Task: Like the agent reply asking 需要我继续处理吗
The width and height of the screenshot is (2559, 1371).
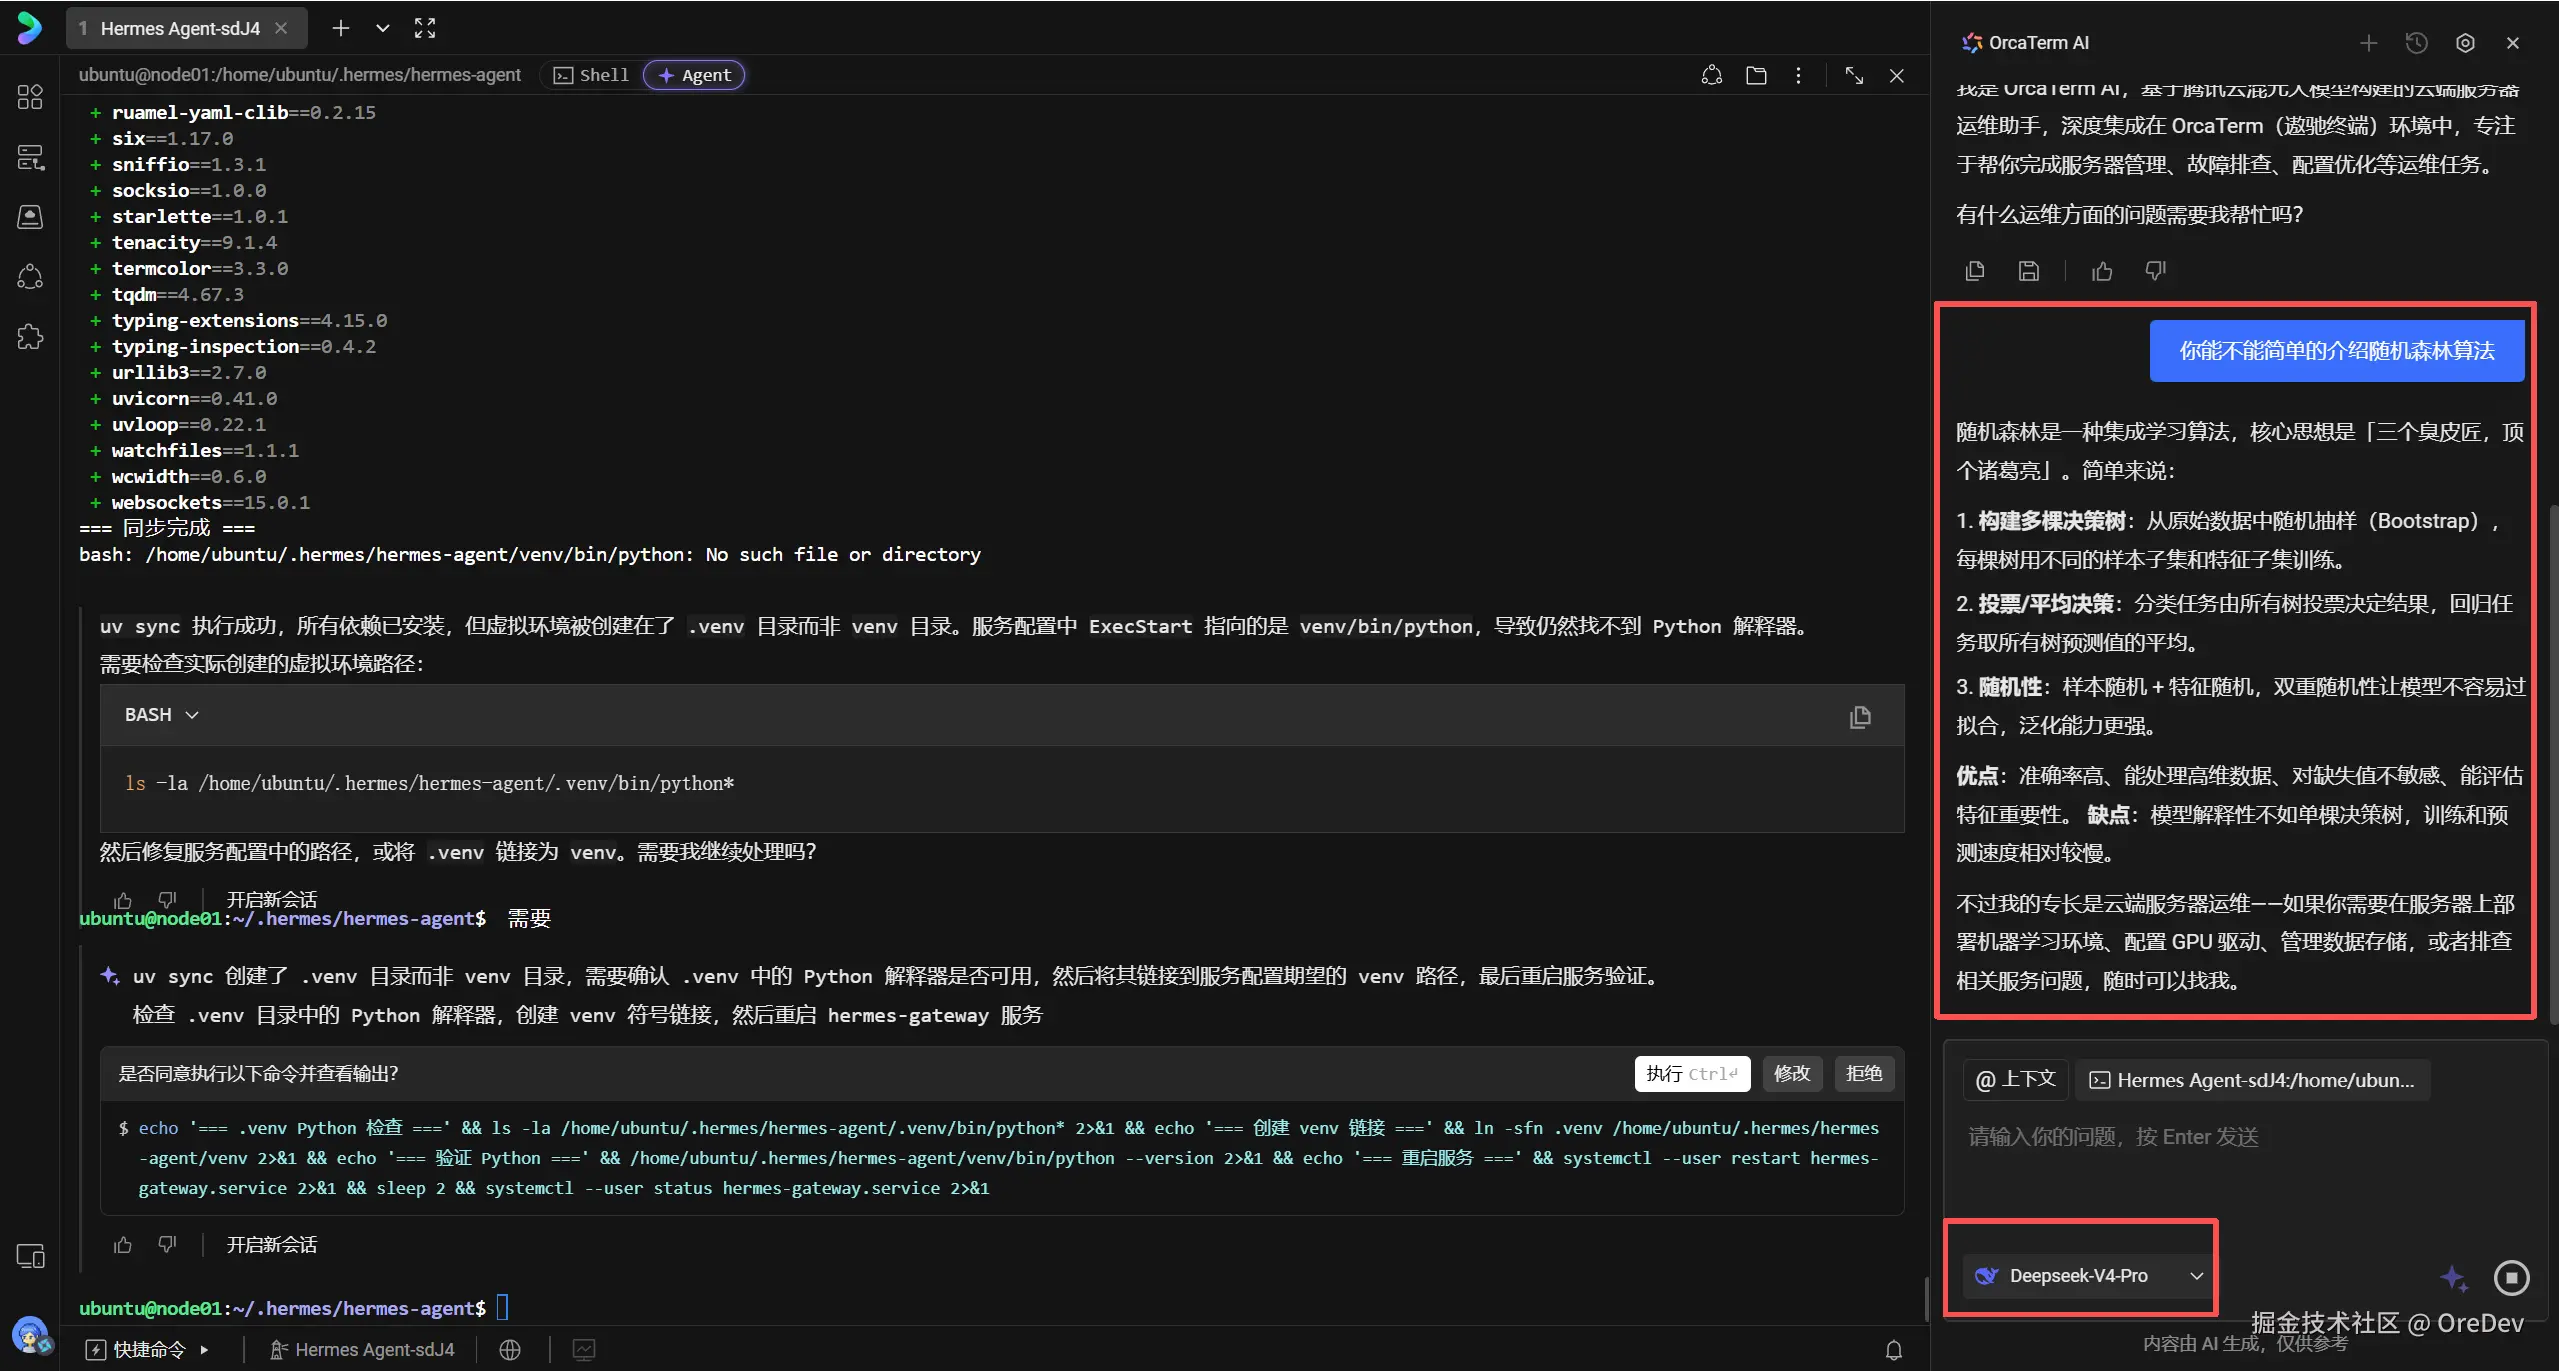Action: click(x=123, y=900)
